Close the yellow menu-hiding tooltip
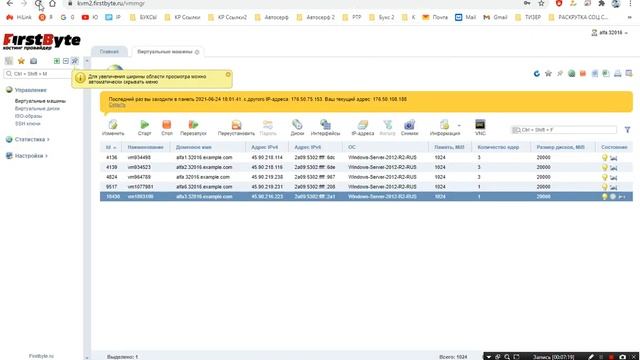Image resolution: width=640 pixels, height=360 pixels. [228, 74]
